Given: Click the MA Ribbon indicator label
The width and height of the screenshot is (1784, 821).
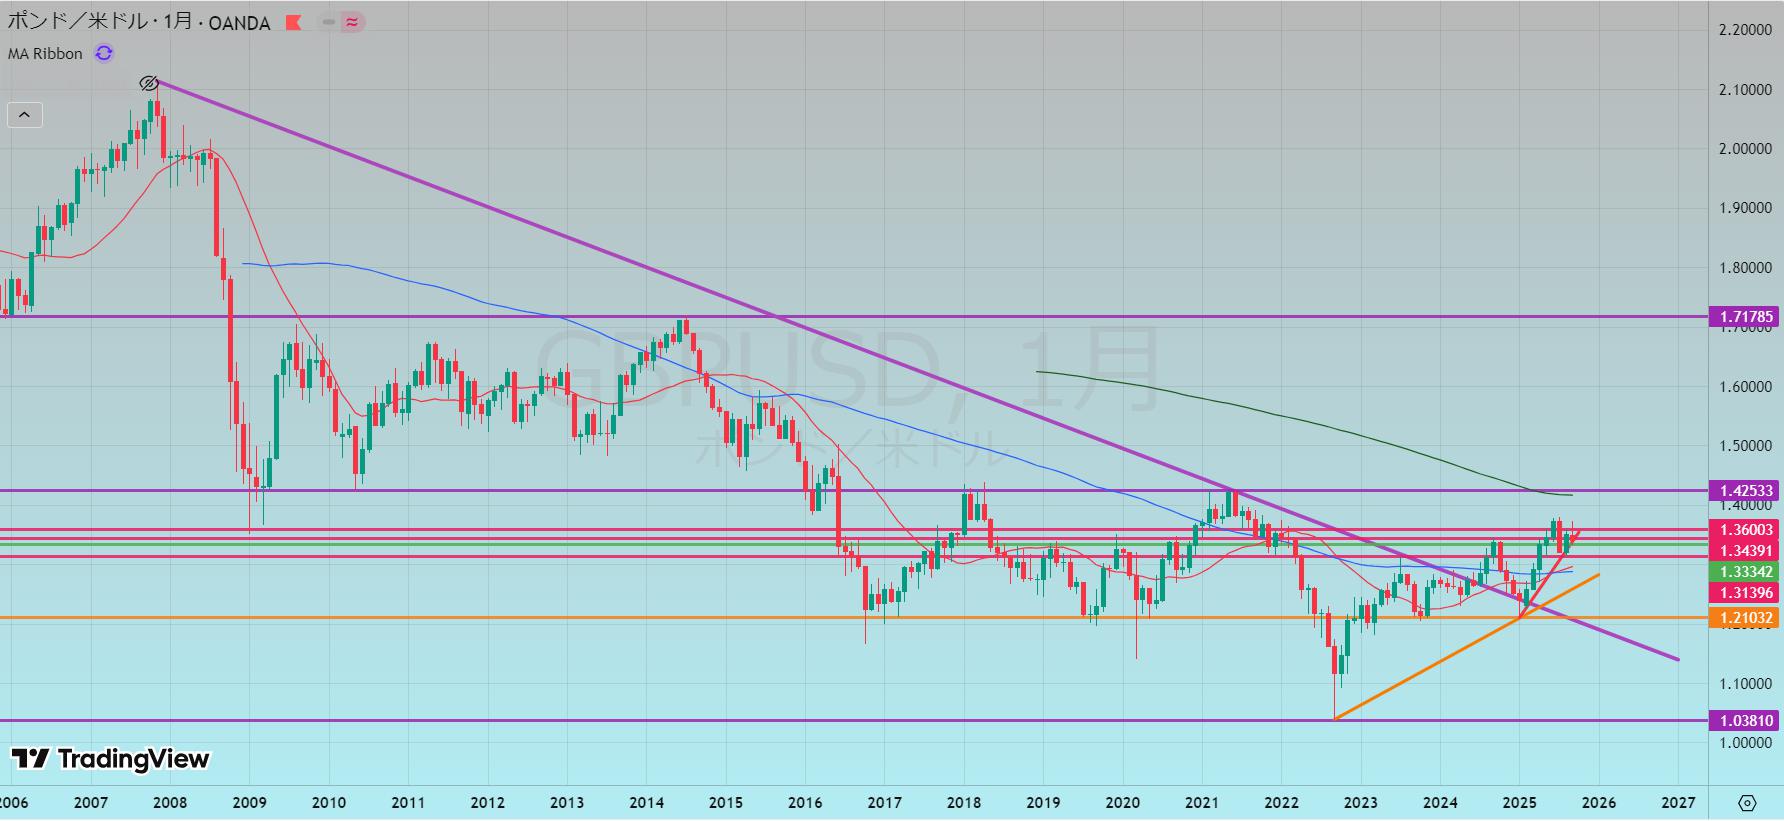Looking at the screenshot, I should tap(46, 54).
